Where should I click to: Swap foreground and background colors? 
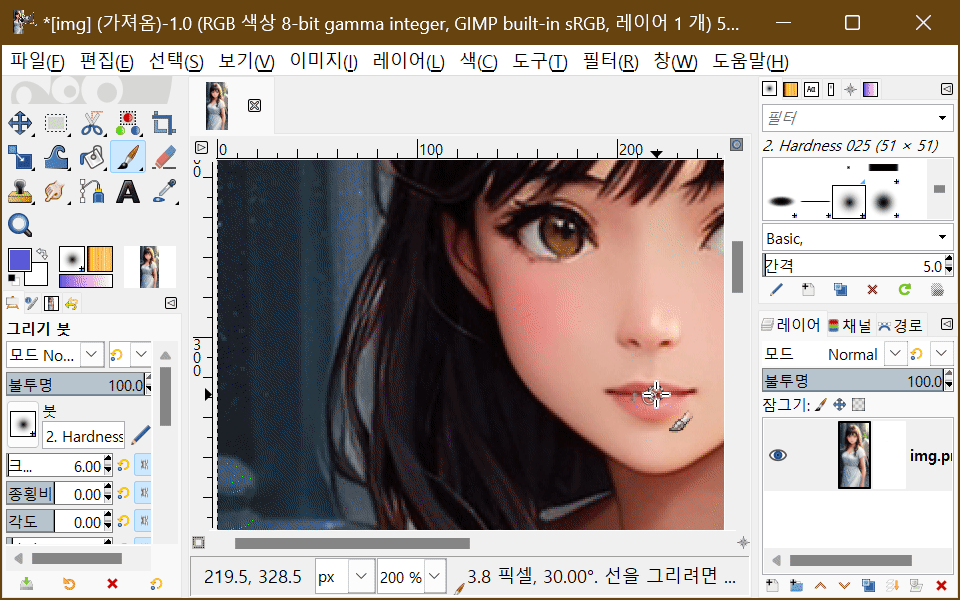[x=42, y=253]
